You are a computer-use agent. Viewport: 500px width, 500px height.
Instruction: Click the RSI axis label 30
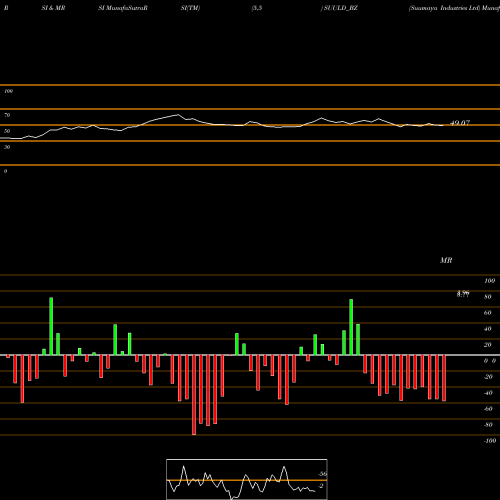tap(7, 147)
